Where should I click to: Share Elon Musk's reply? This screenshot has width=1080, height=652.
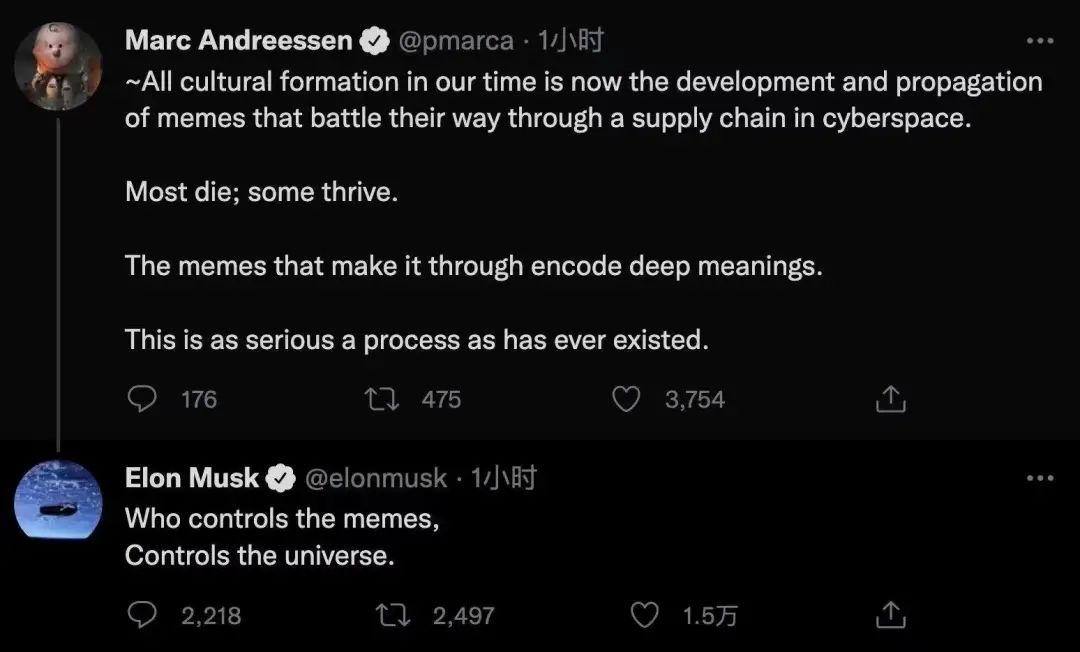890,615
